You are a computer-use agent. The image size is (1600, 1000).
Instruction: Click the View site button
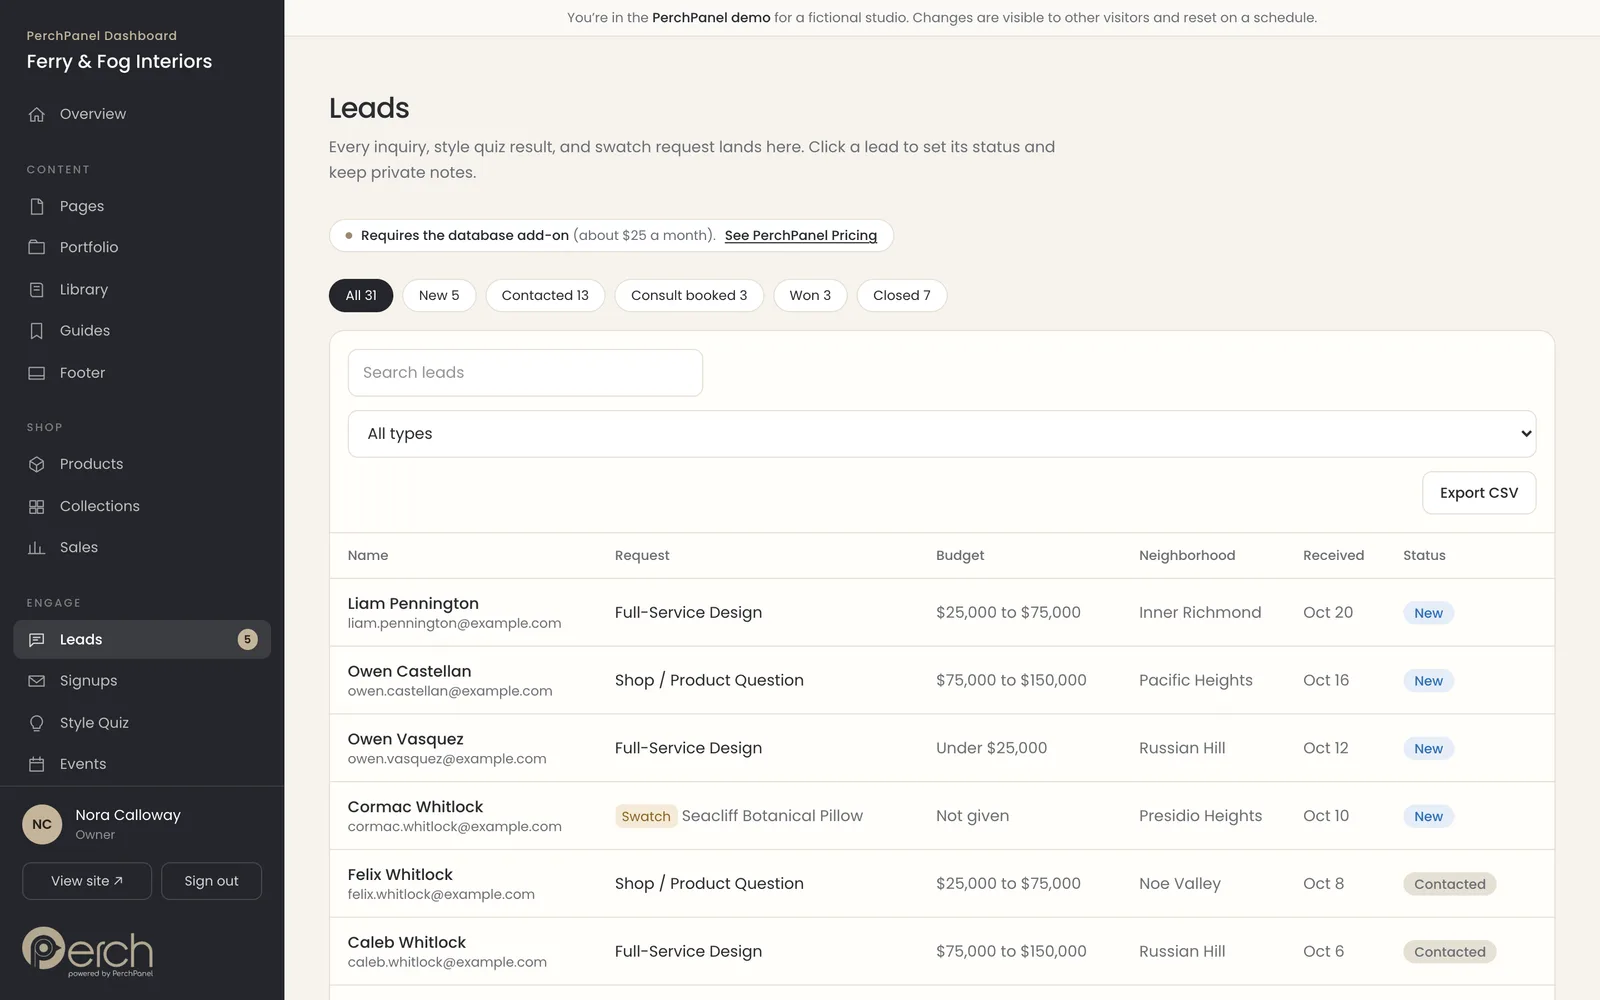click(x=87, y=881)
